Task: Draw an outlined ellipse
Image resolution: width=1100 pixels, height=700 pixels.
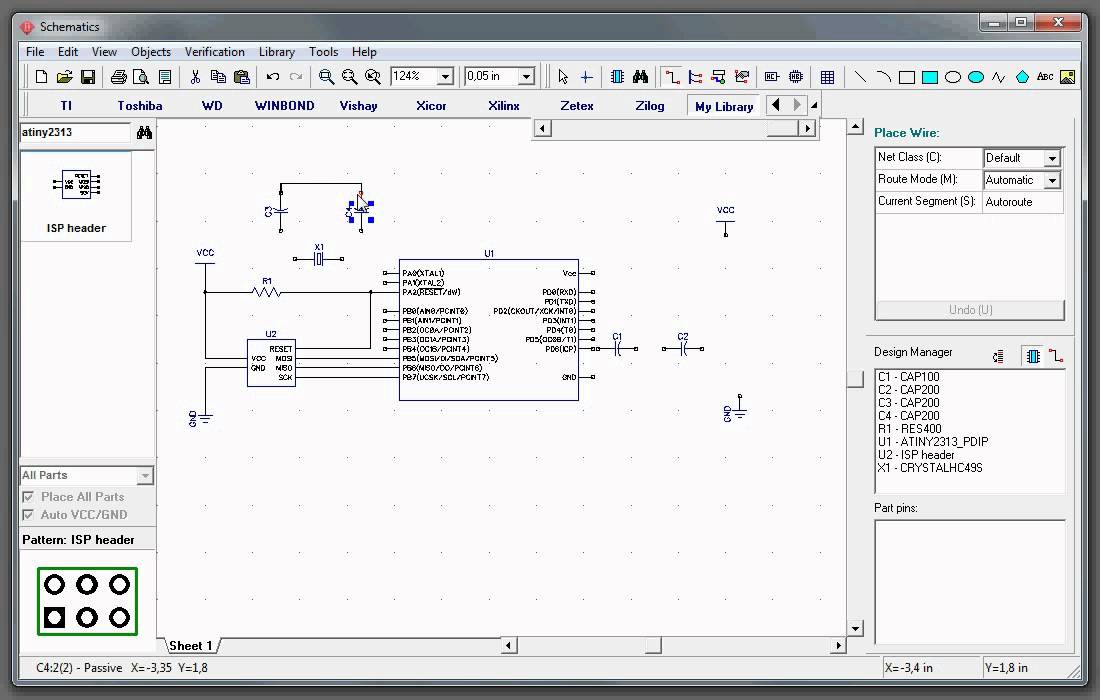Action: pyautogui.click(x=953, y=76)
